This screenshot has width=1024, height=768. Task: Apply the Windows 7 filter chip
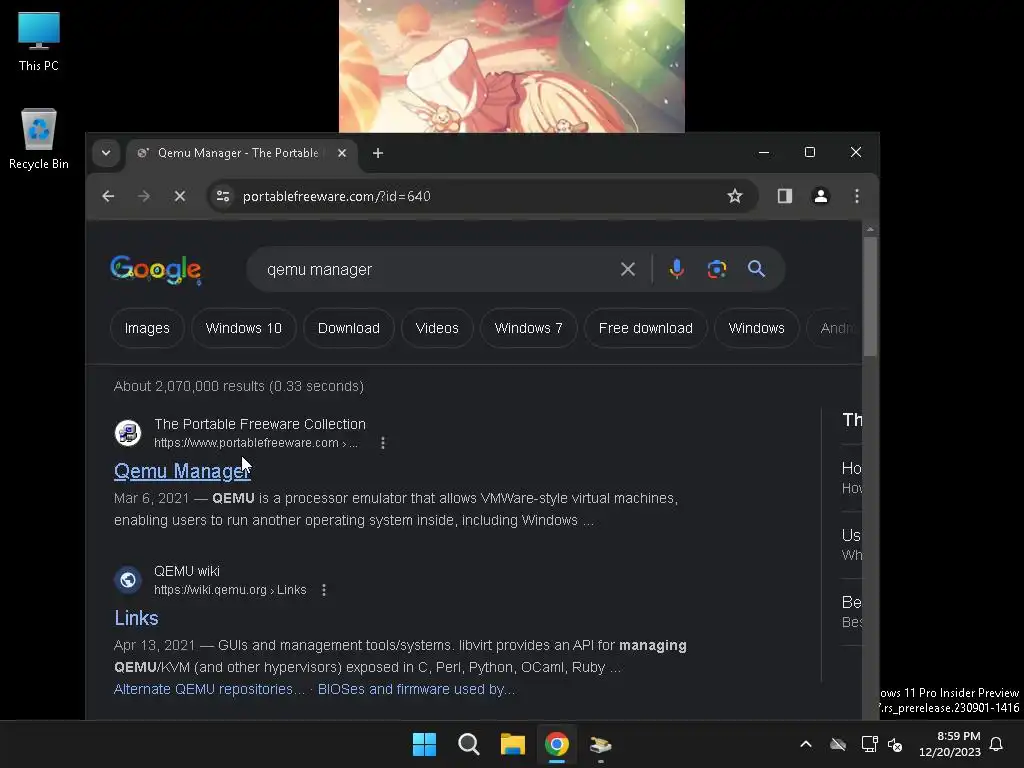pos(528,328)
